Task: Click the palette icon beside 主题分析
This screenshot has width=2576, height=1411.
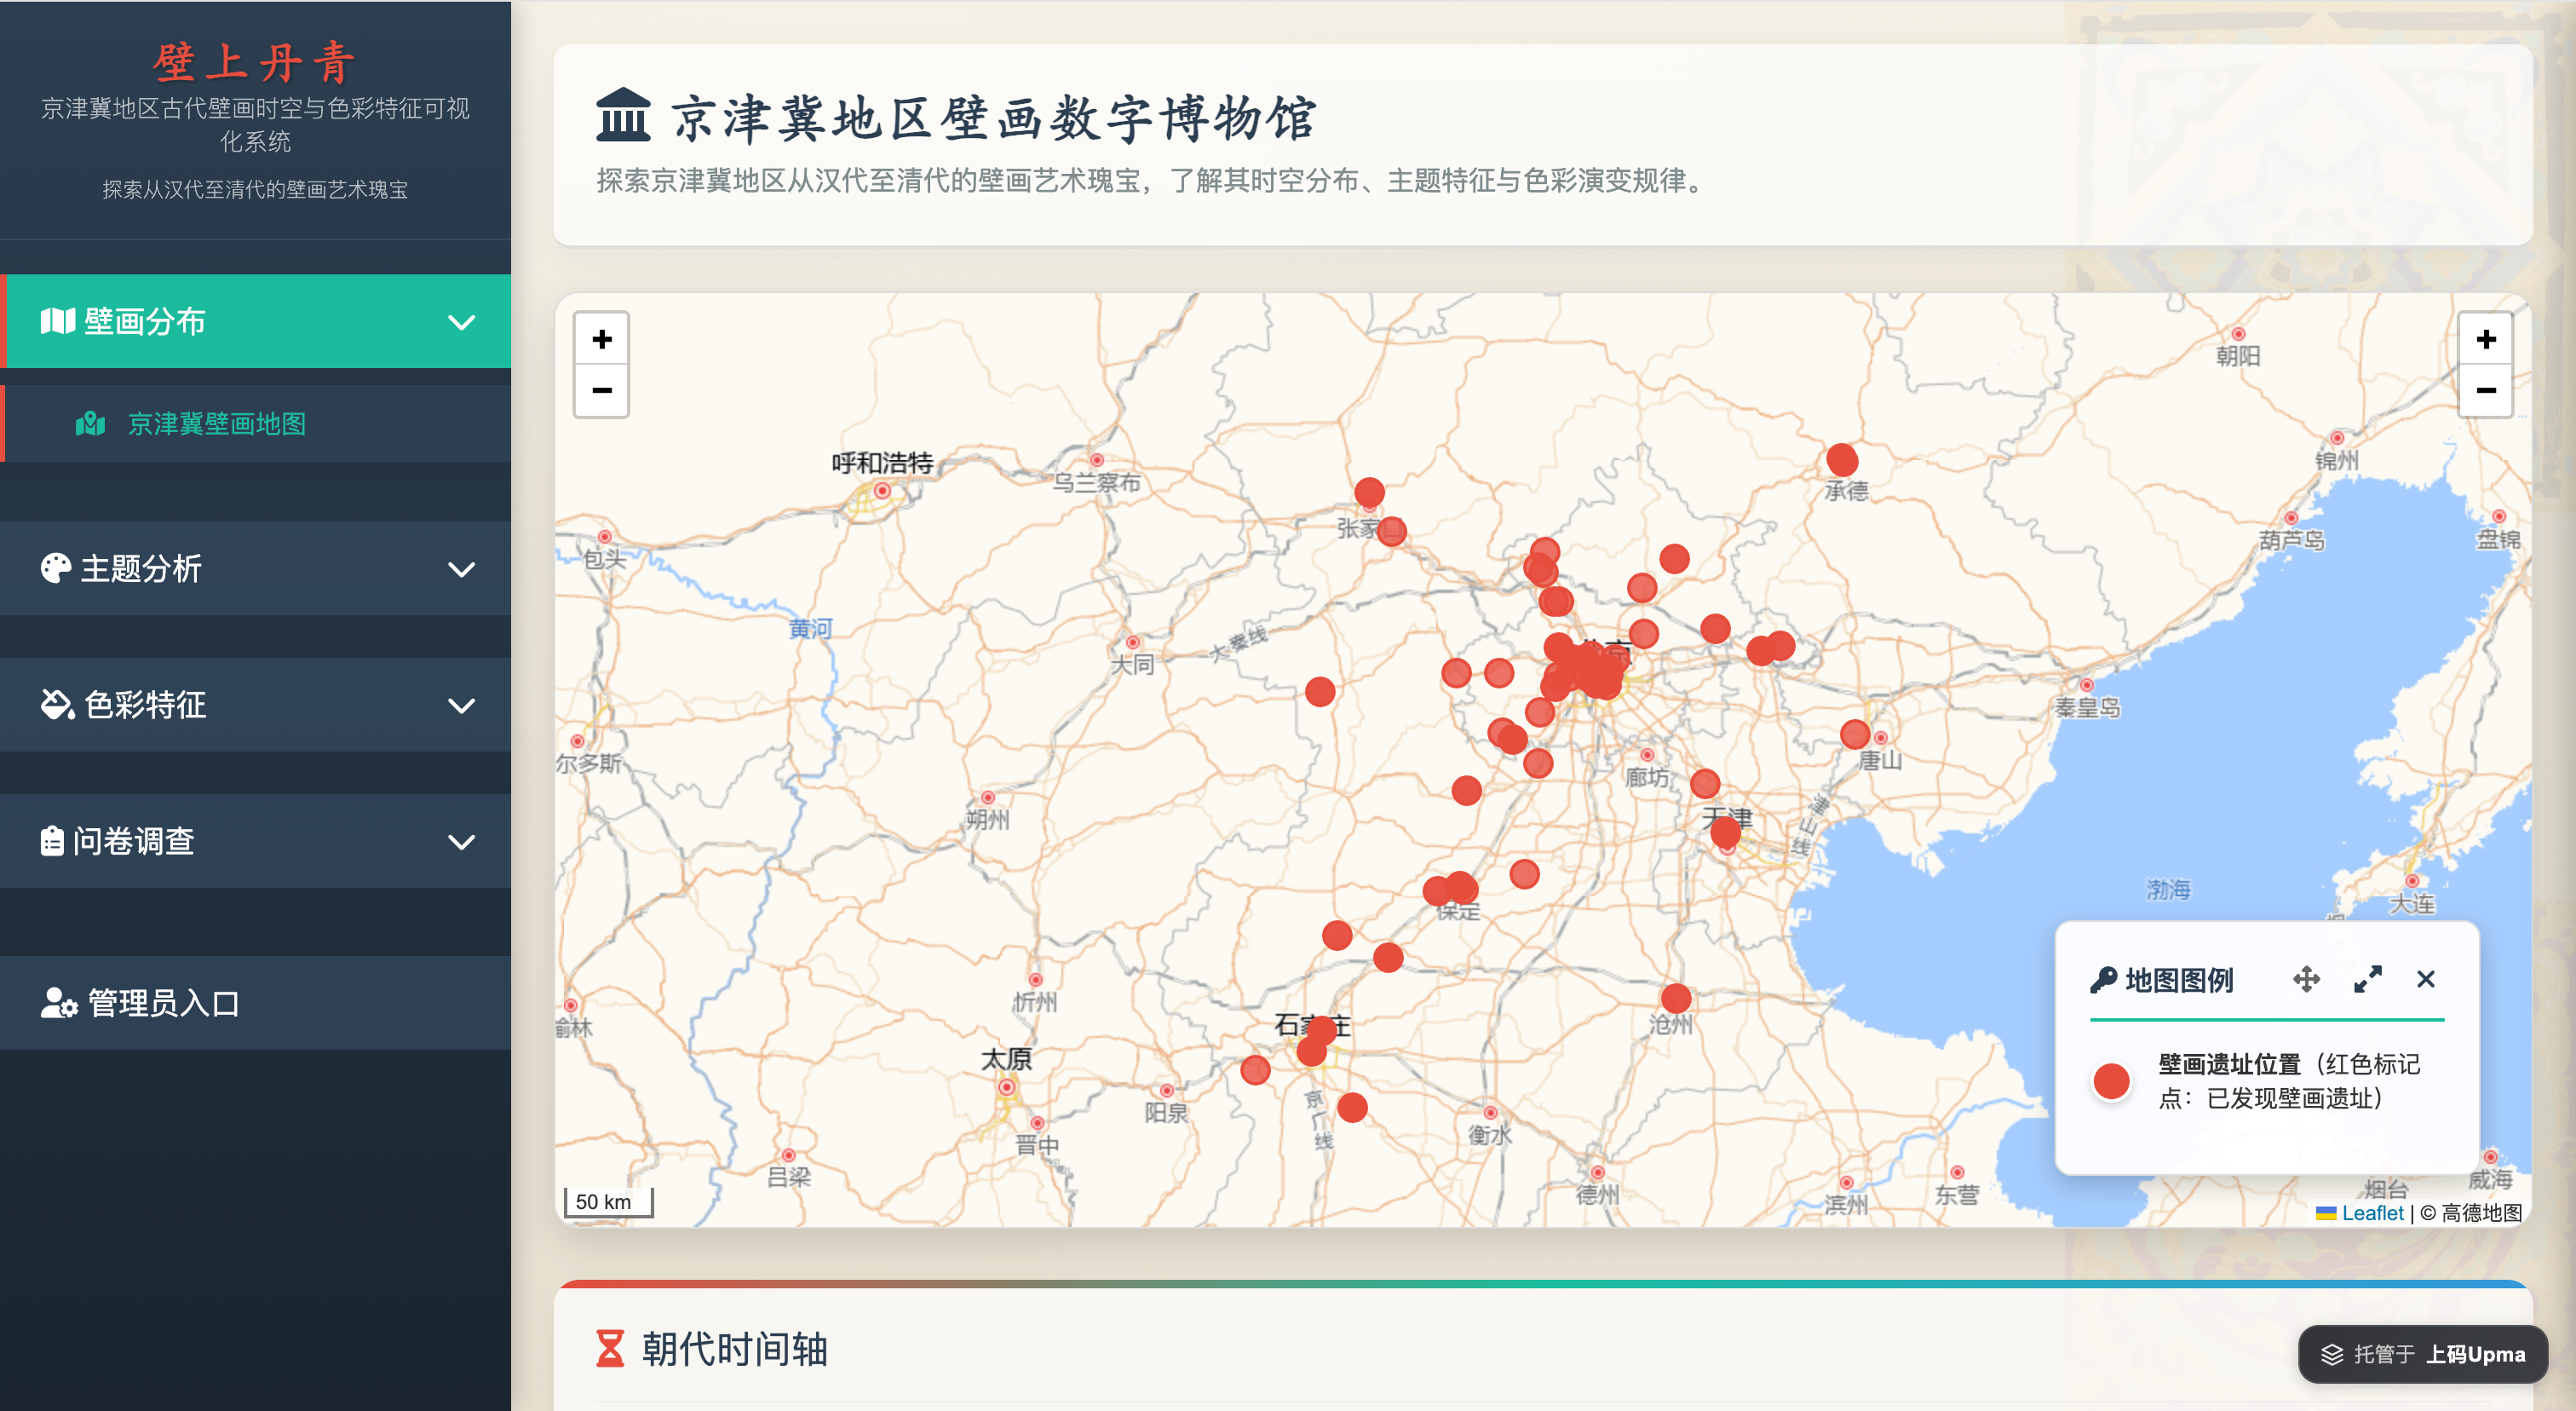Action: click(x=55, y=568)
